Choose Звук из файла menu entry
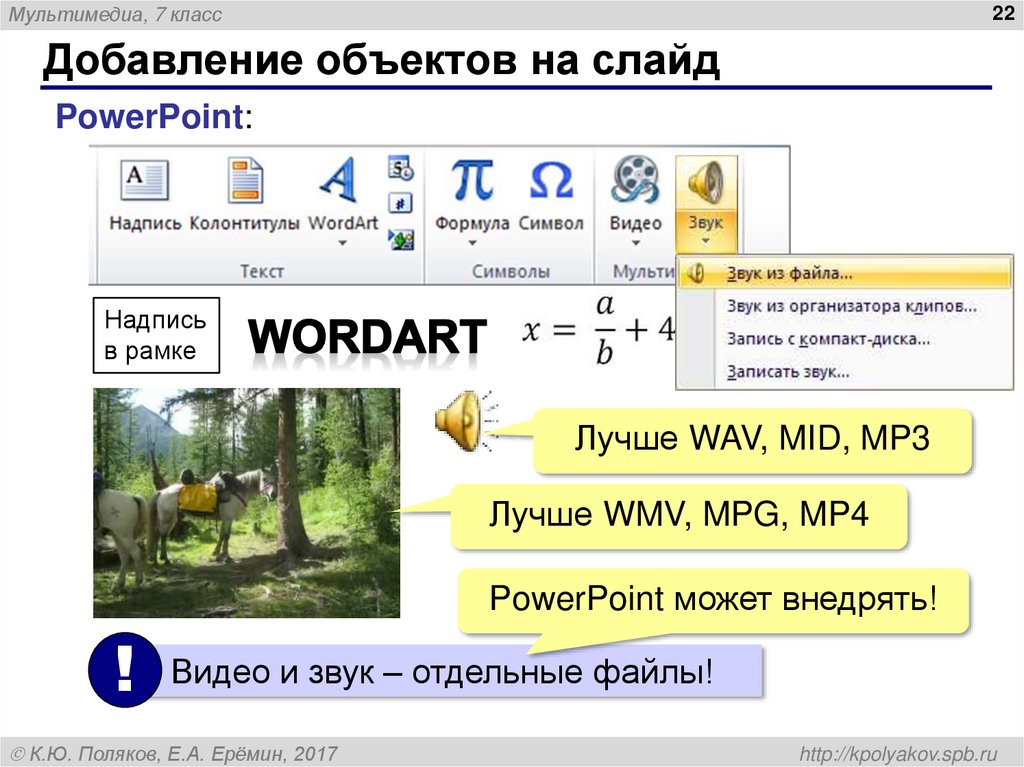Viewport: 1024px width, 767px height. point(844,273)
